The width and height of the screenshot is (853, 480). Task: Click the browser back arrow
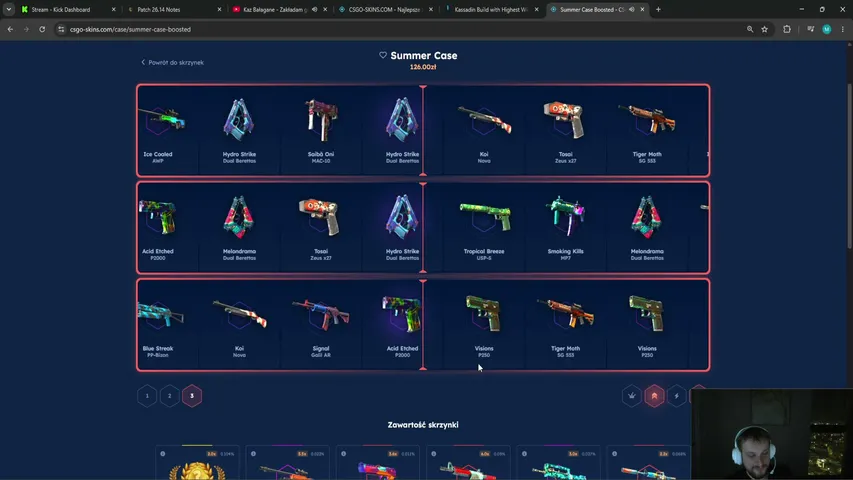(x=10, y=29)
